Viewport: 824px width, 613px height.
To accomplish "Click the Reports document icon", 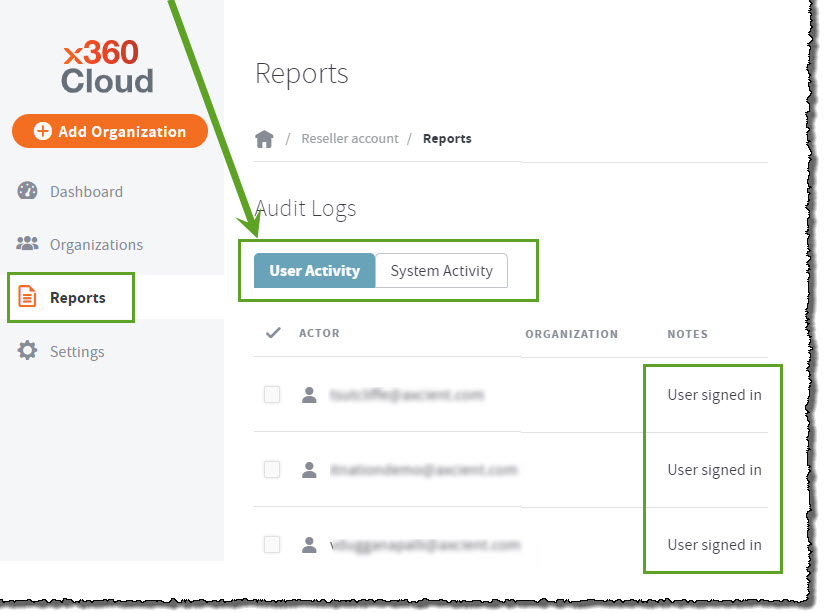I will pos(27,297).
